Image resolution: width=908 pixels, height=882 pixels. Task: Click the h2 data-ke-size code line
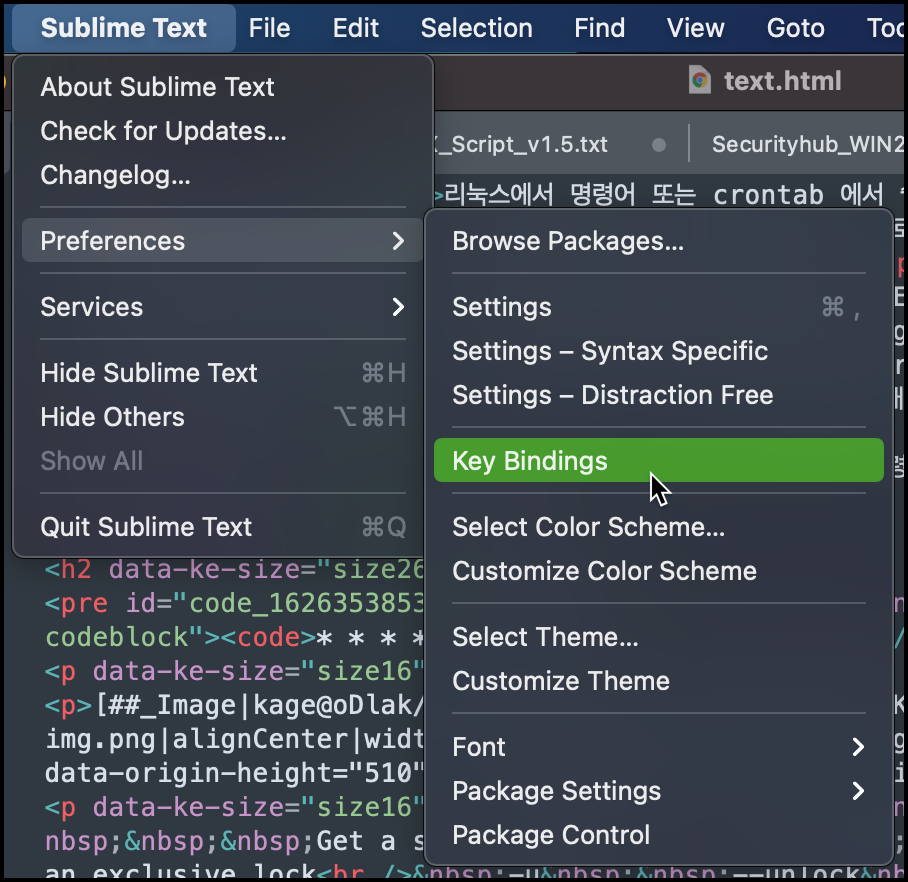pos(234,569)
